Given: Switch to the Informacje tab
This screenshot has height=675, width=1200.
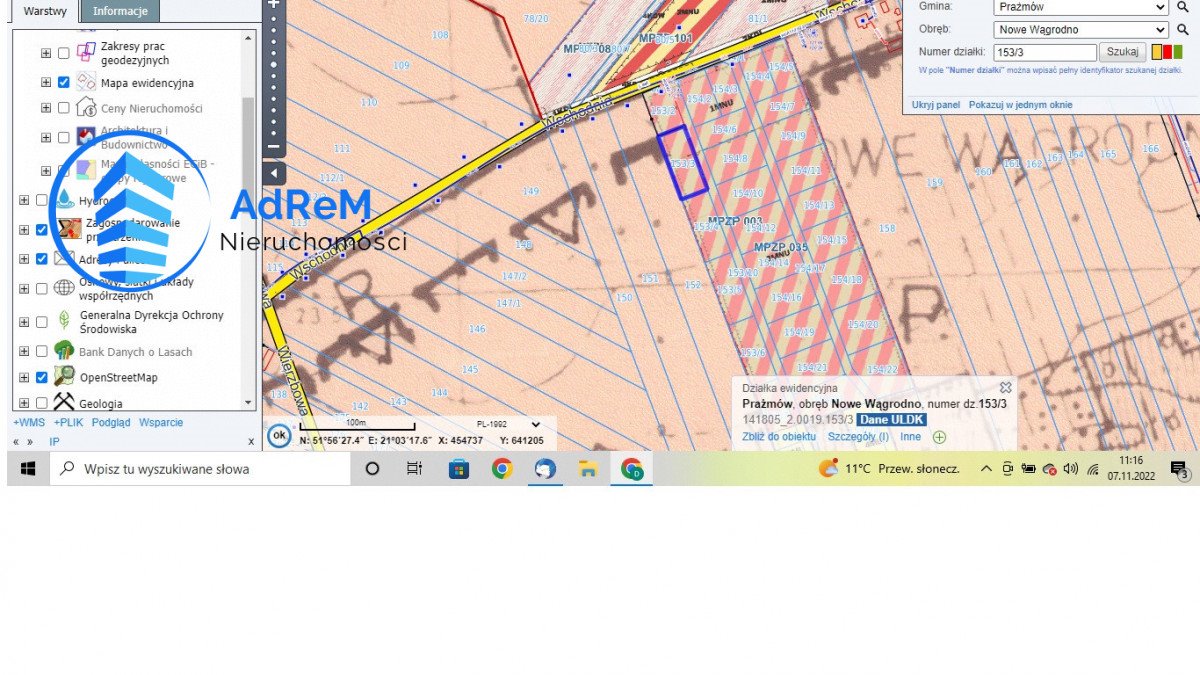Looking at the screenshot, I should (119, 12).
